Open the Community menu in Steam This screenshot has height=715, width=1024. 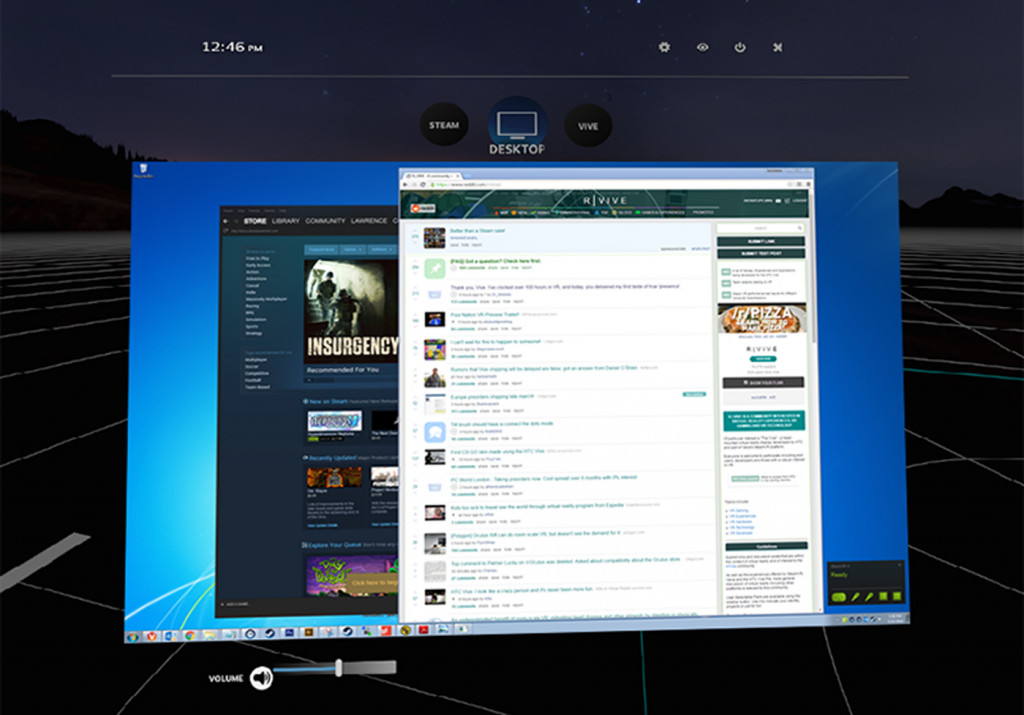[x=325, y=221]
